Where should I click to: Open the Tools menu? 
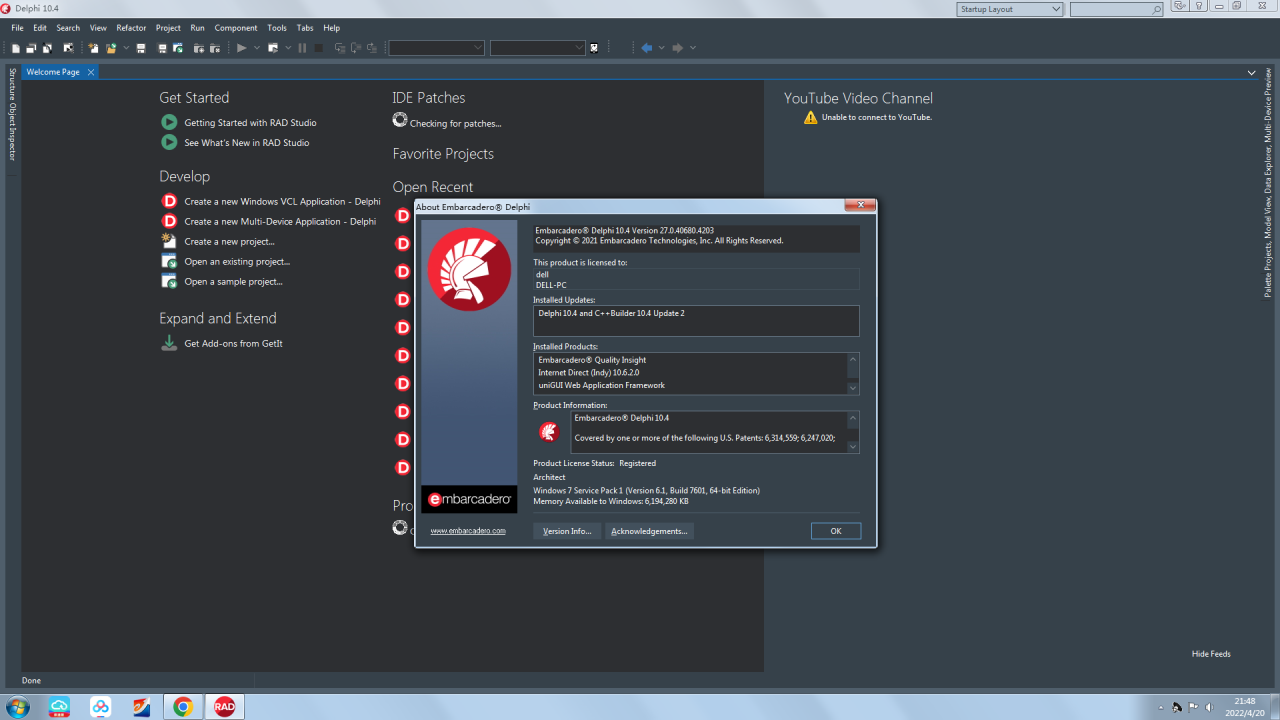coord(277,28)
